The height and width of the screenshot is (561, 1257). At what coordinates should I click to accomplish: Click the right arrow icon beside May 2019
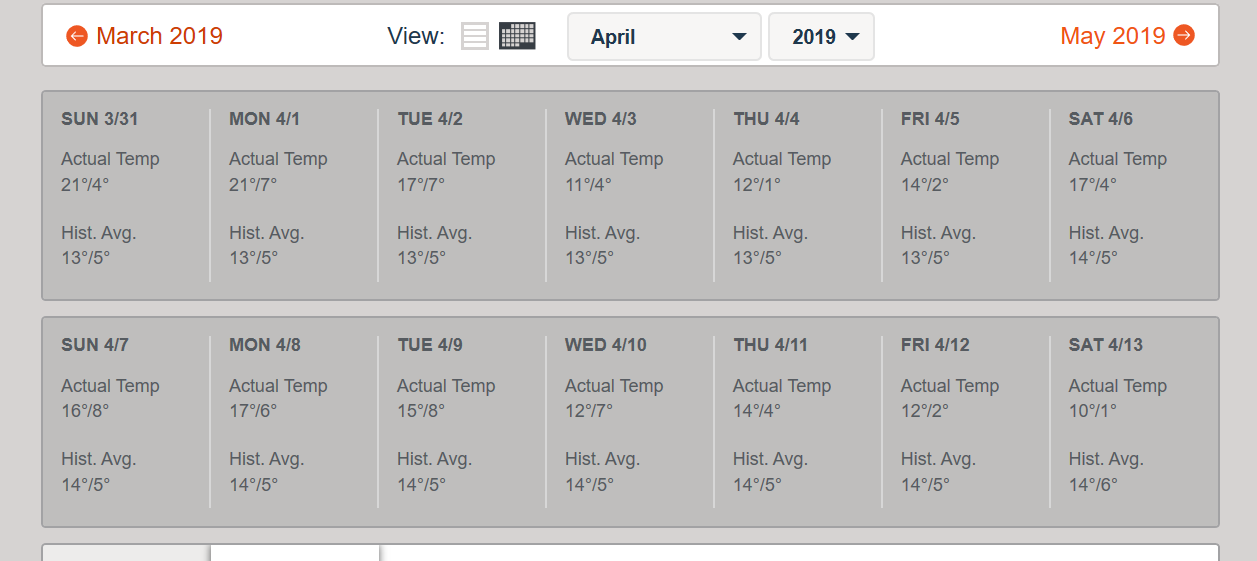click(1184, 36)
